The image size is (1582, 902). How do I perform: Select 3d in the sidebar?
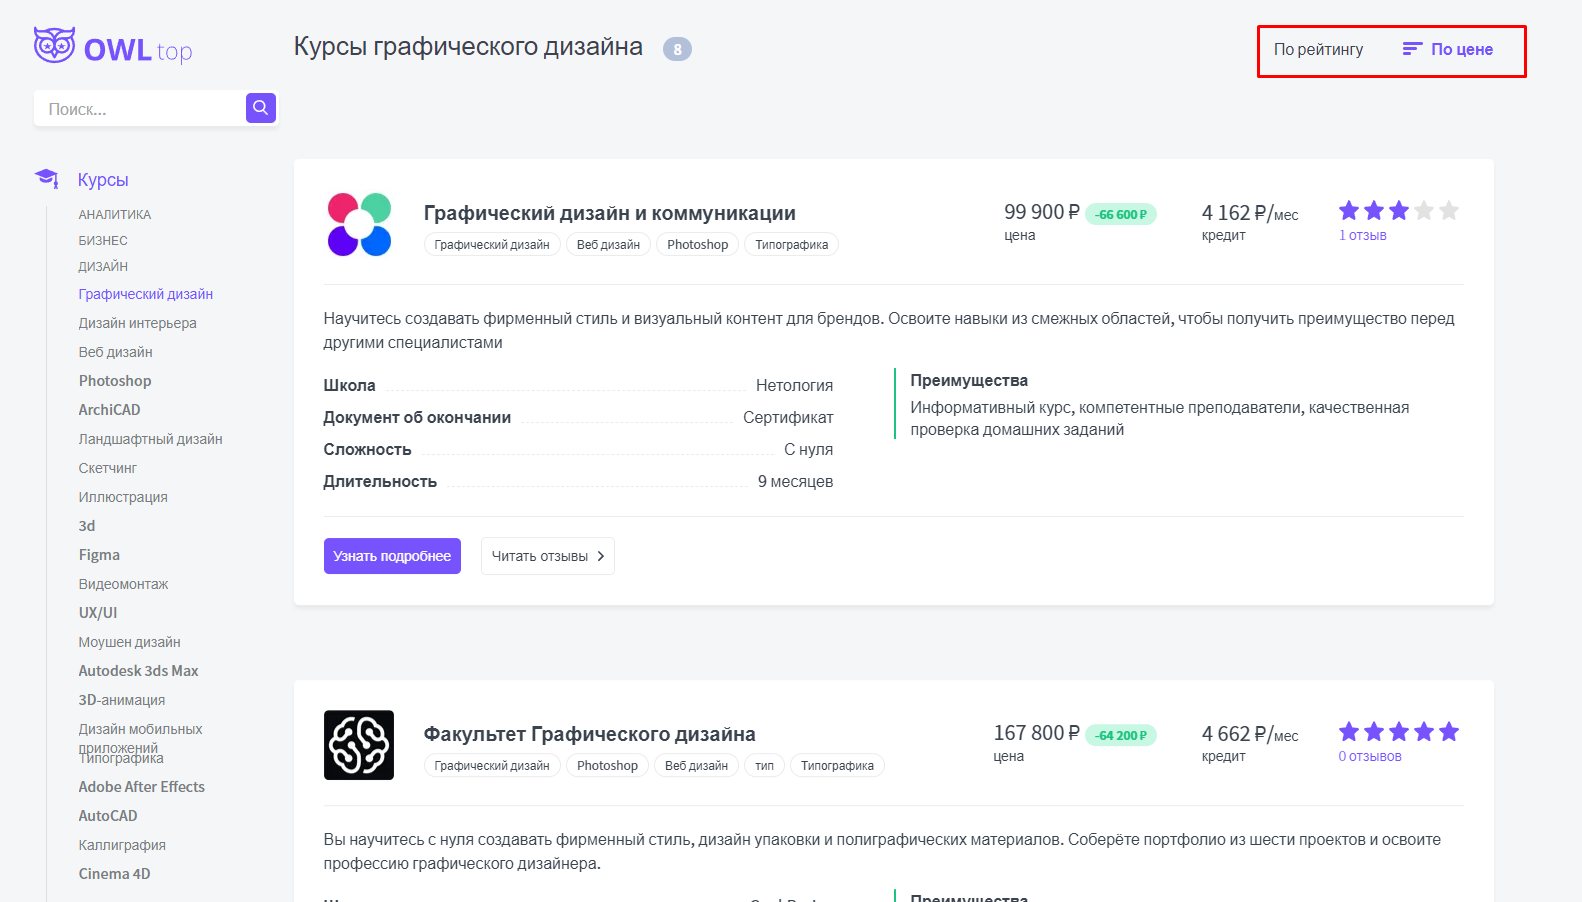(87, 526)
